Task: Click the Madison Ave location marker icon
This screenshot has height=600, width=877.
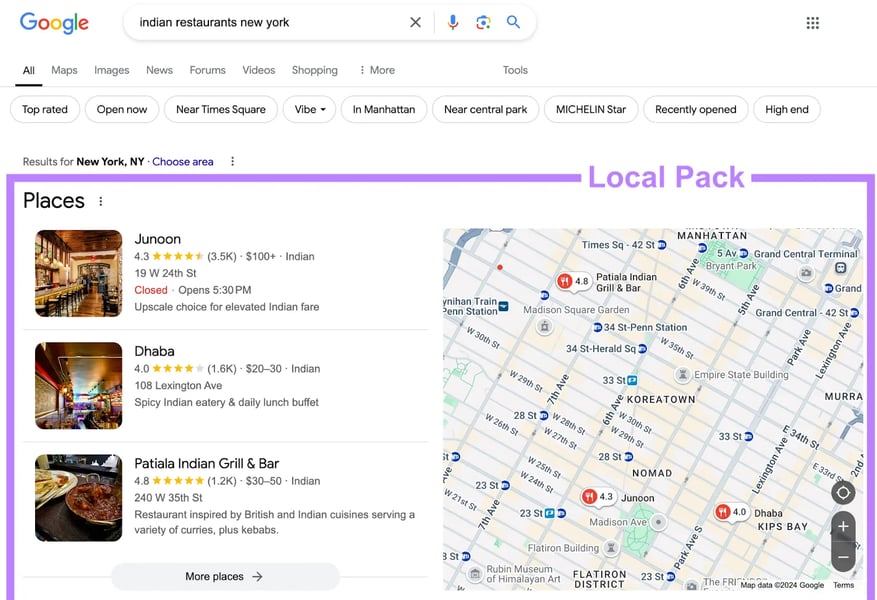Action: pos(659,522)
